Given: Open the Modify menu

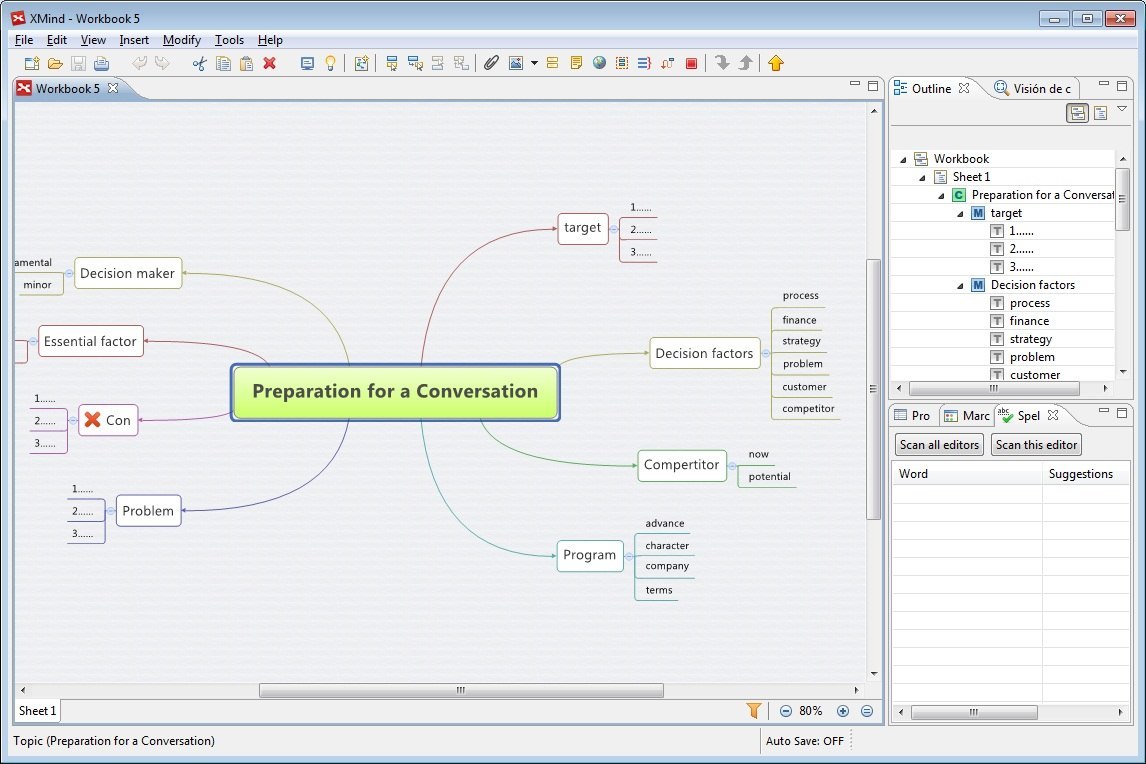Looking at the screenshot, I should tap(181, 40).
